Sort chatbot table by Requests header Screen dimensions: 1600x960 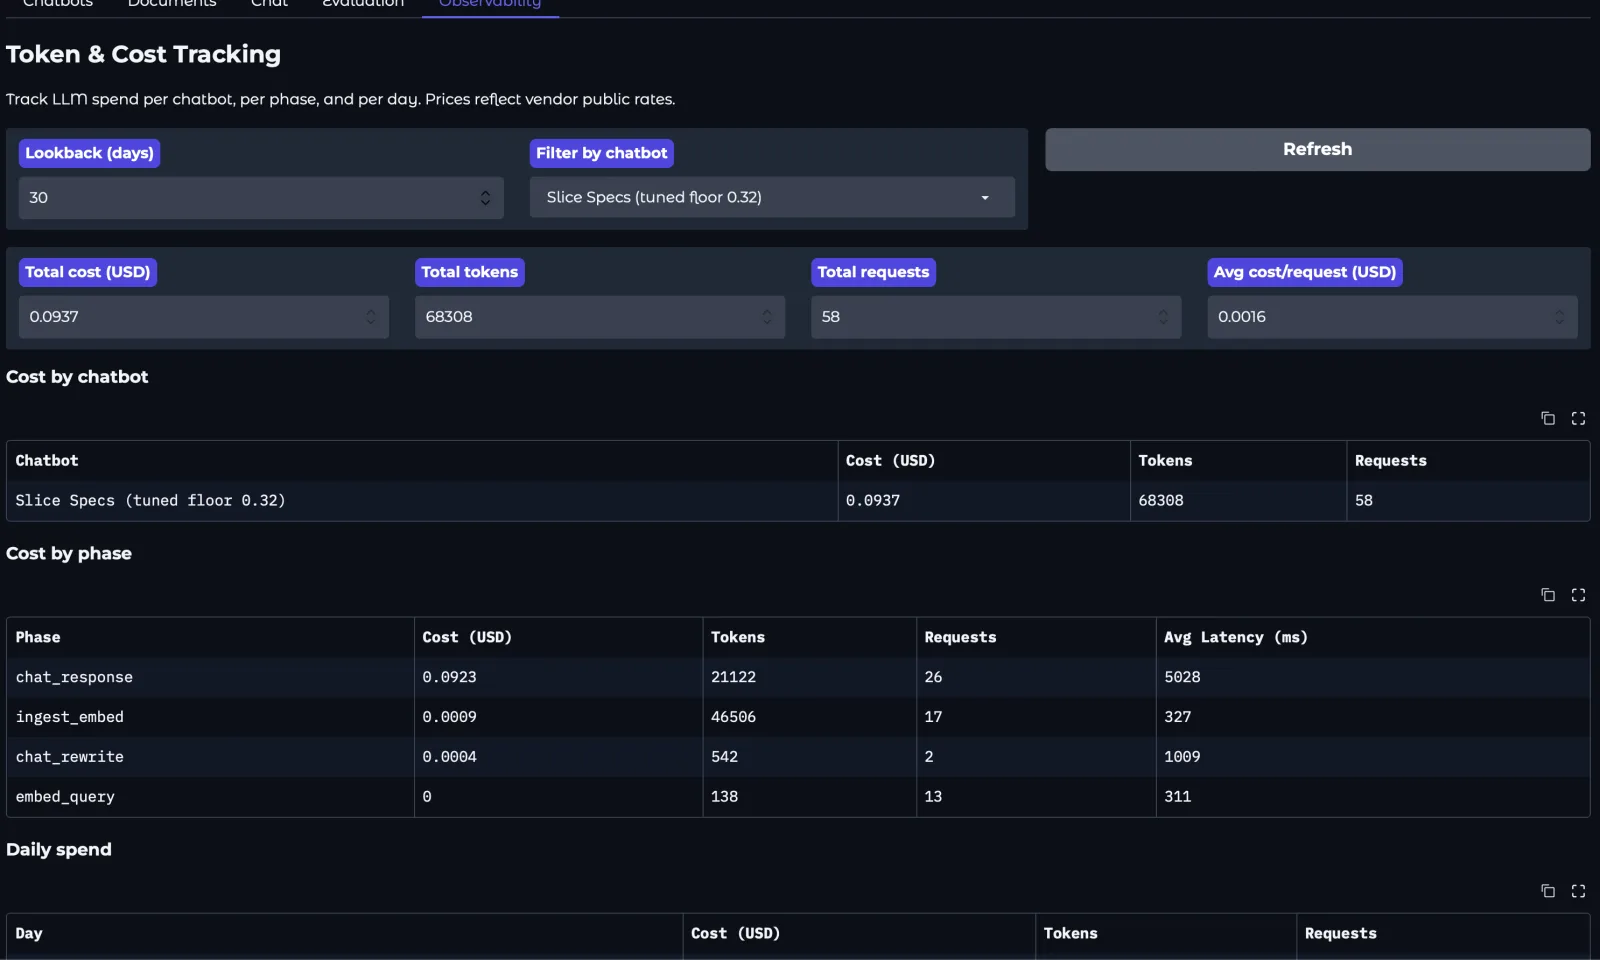click(1468, 461)
